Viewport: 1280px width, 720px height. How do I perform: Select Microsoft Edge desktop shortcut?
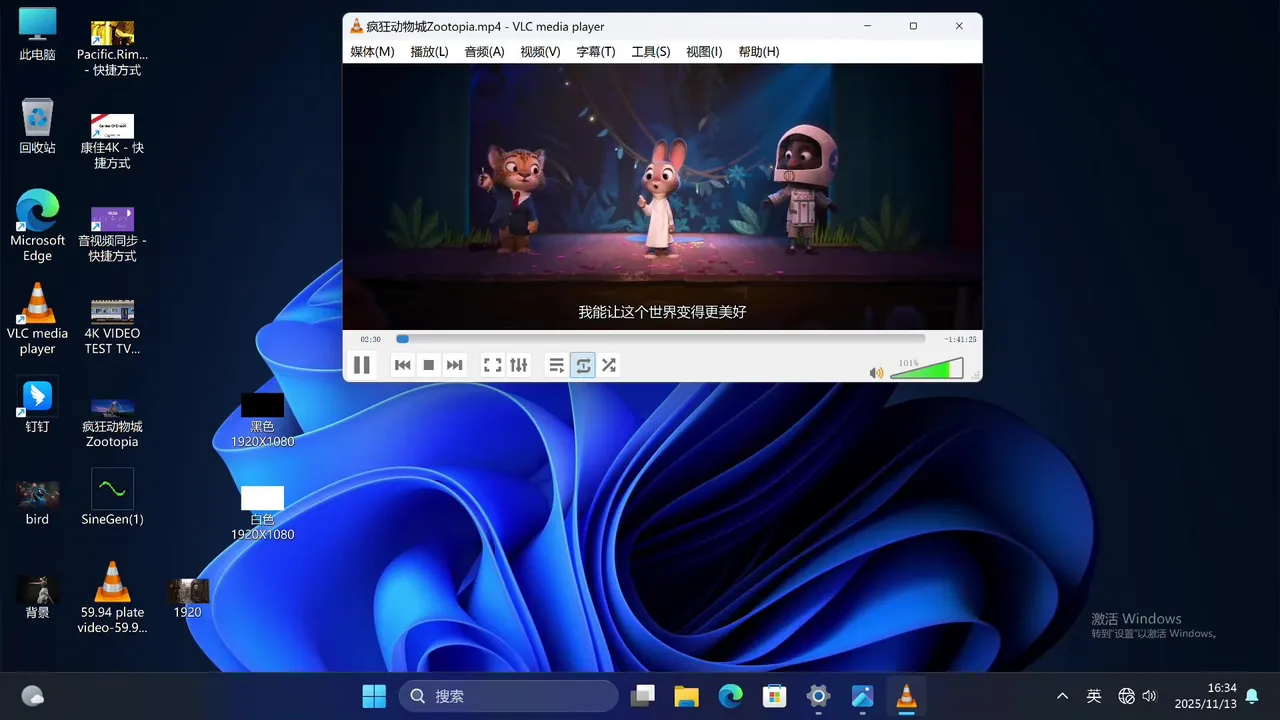pyautogui.click(x=37, y=226)
